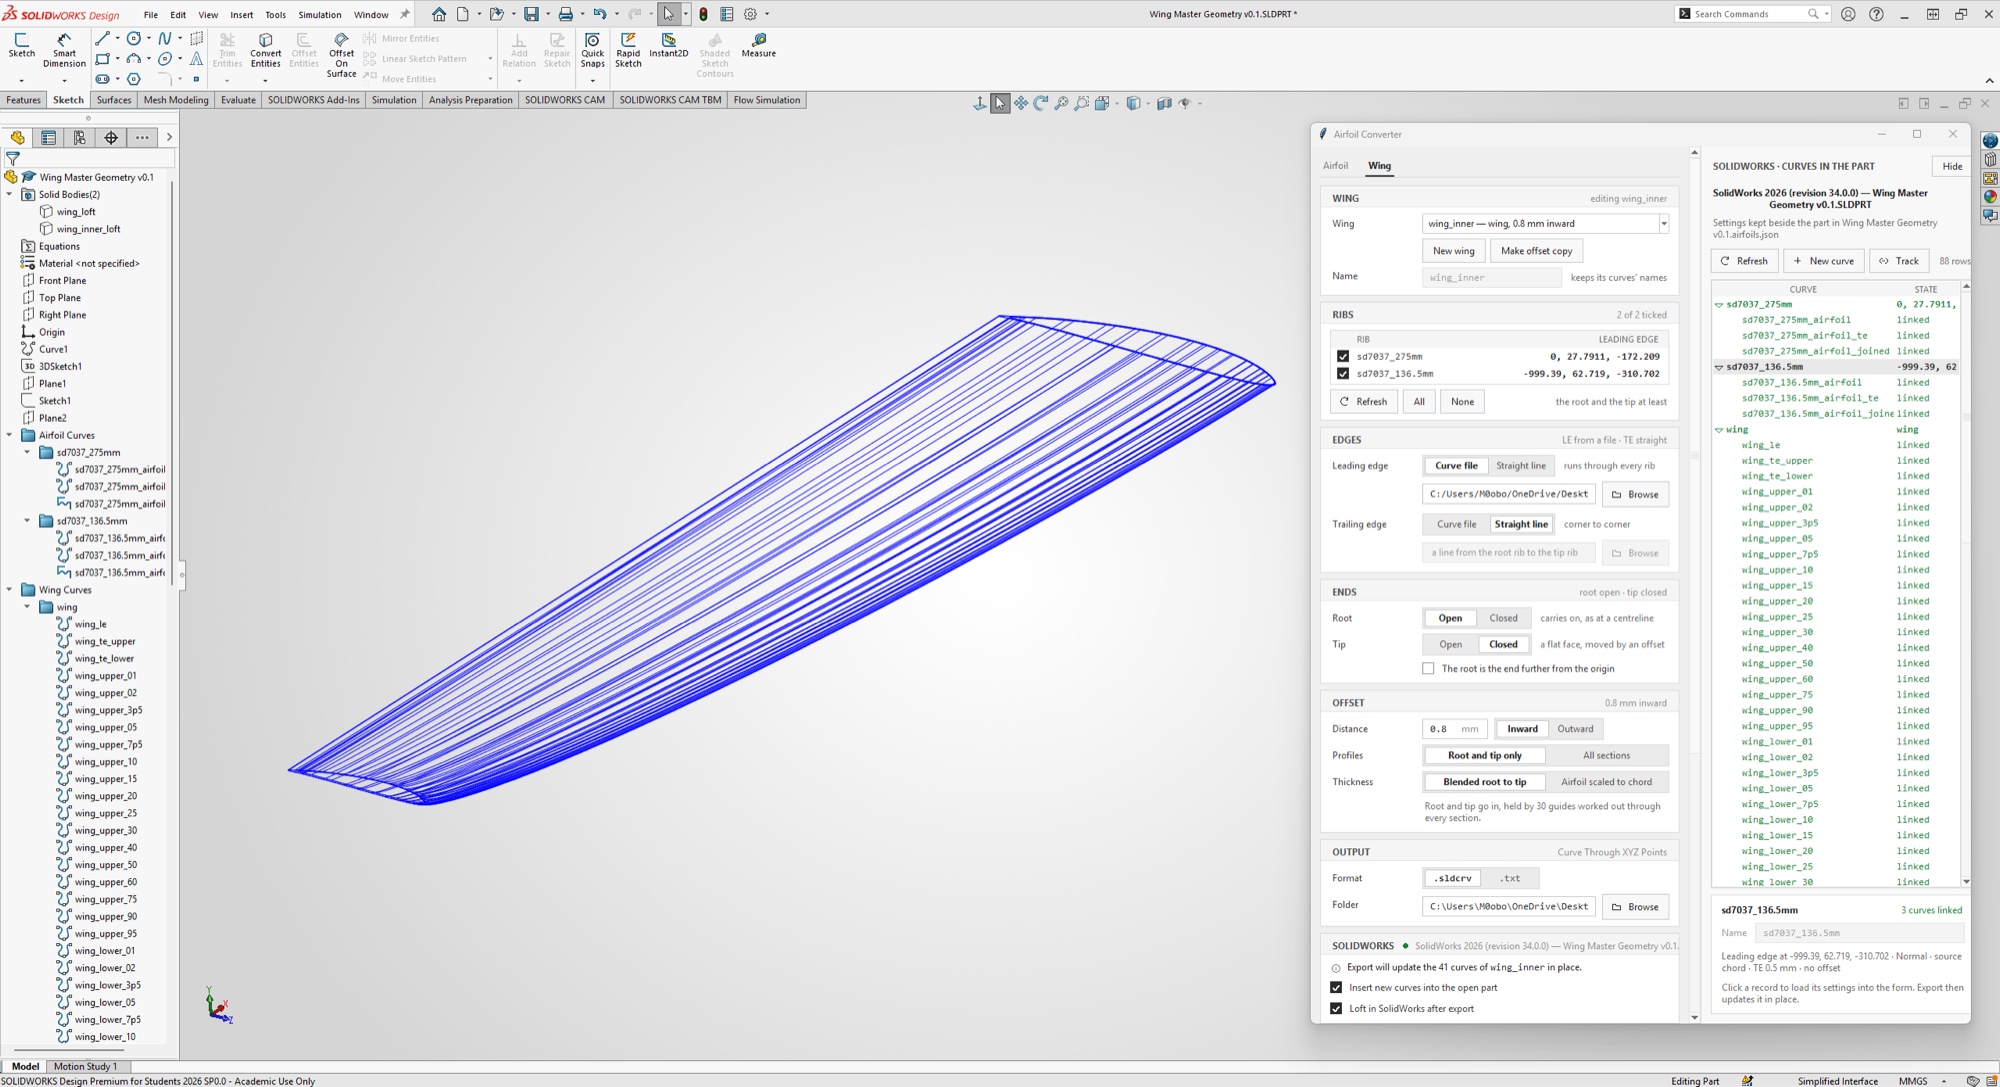2000x1087 pixels.
Task: Activate Offset On Surface tool
Action: pos(341,55)
